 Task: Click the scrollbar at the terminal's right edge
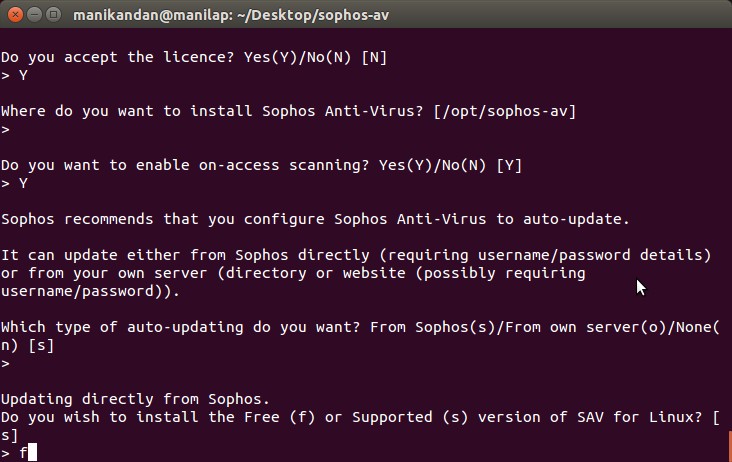730,446
